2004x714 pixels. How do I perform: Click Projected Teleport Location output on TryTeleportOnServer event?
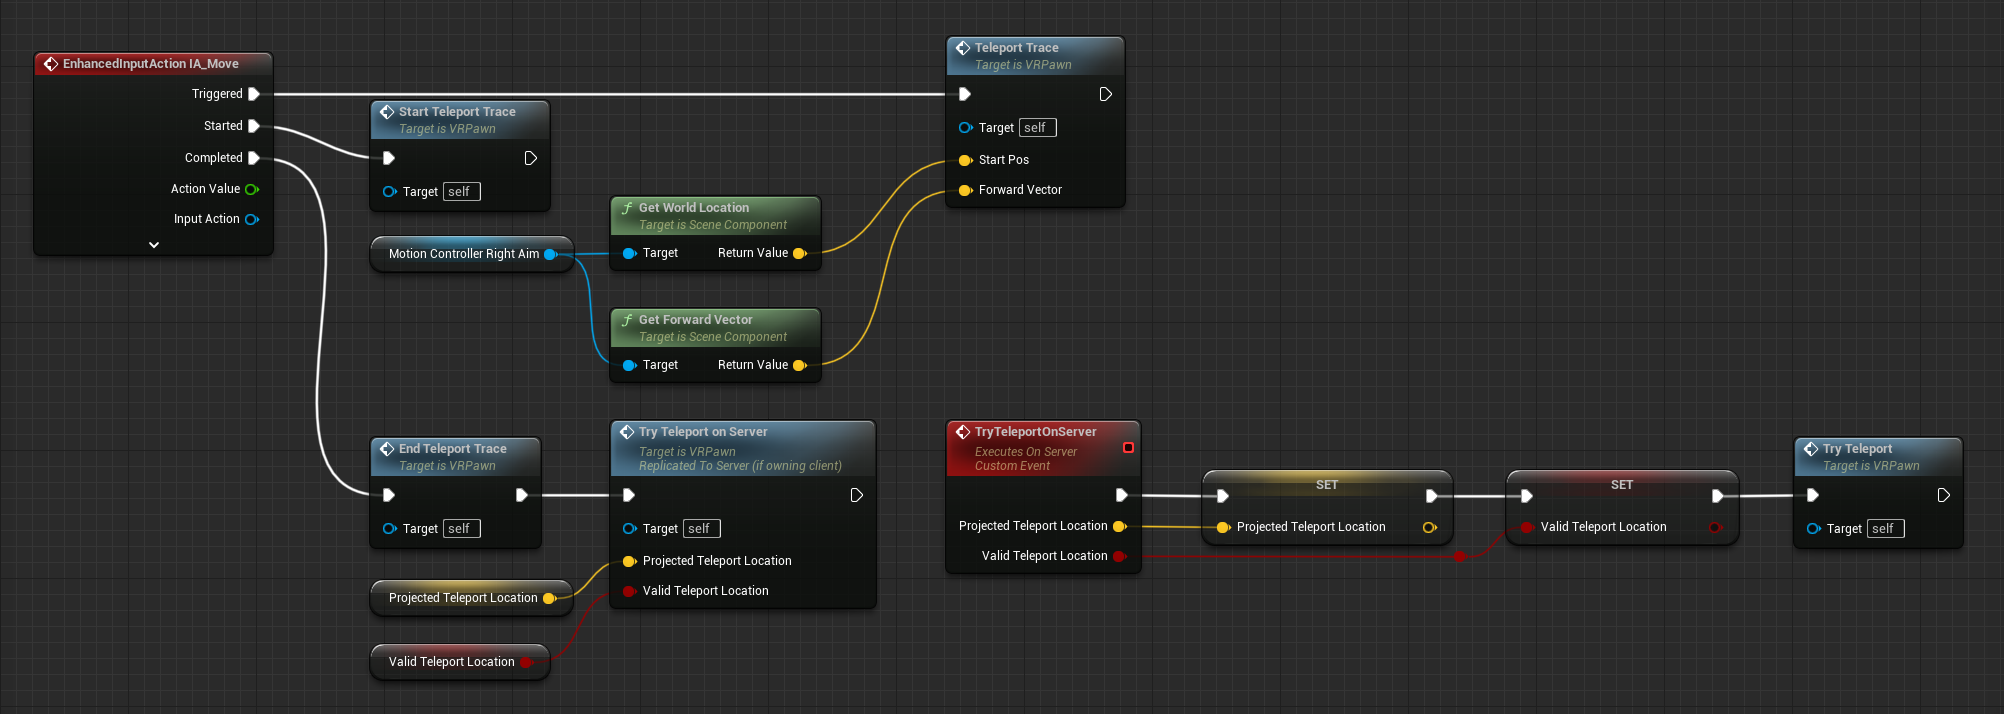[x=1119, y=526]
